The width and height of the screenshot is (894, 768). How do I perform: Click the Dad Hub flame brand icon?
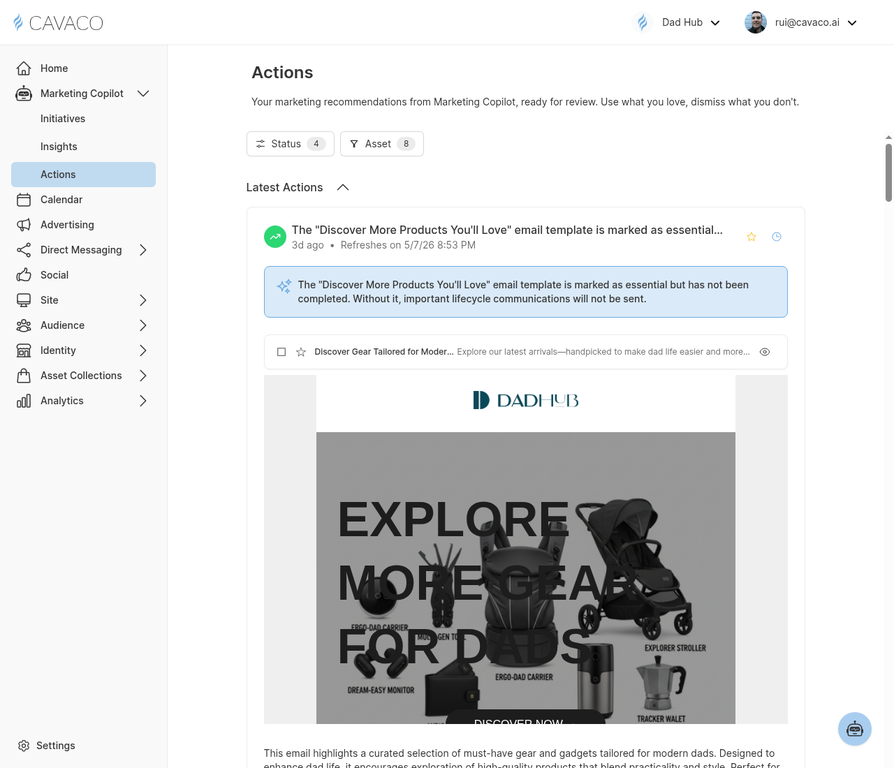(x=643, y=23)
